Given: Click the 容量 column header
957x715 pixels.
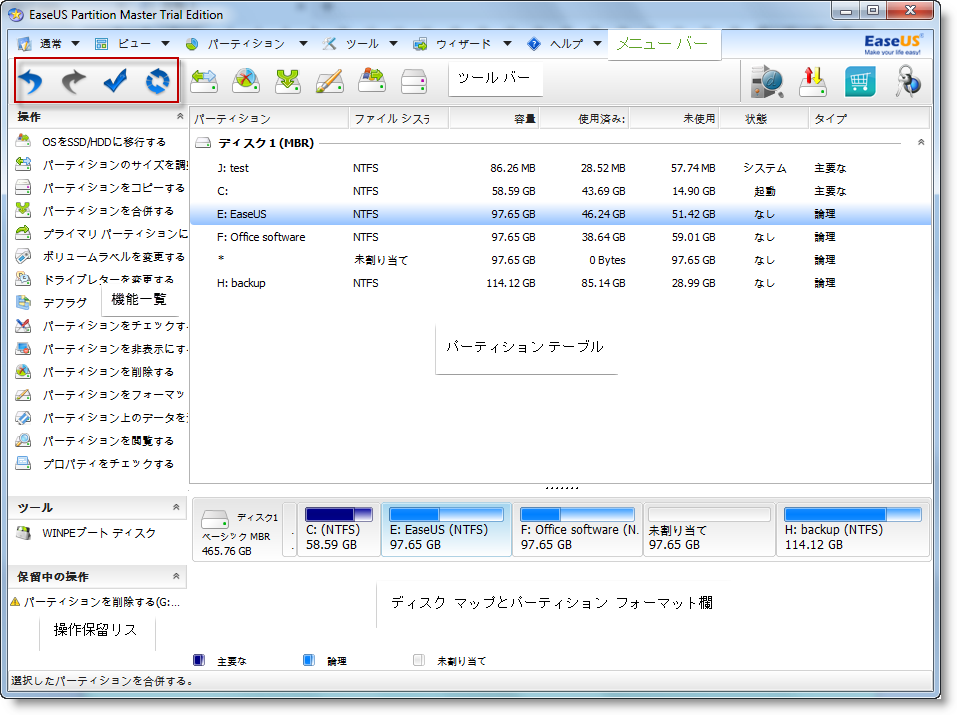Looking at the screenshot, I should pos(493,119).
